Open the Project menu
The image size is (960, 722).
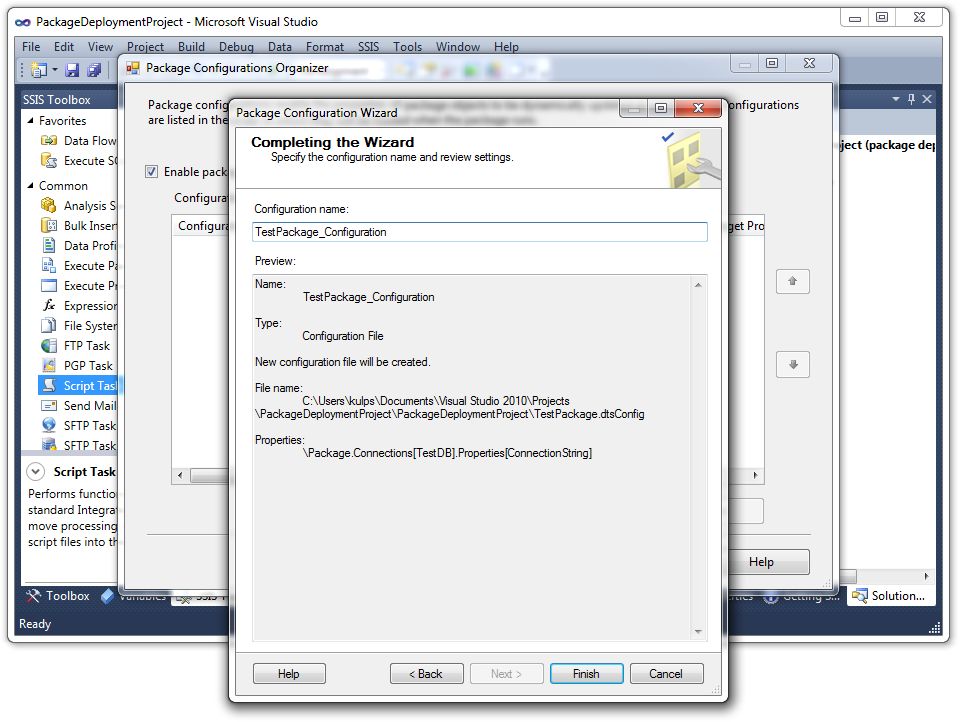pyautogui.click(x=145, y=47)
